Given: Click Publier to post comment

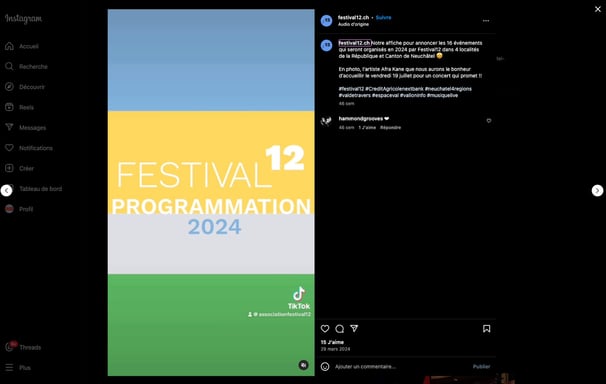Looking at the screenshot, I should 481,366.
